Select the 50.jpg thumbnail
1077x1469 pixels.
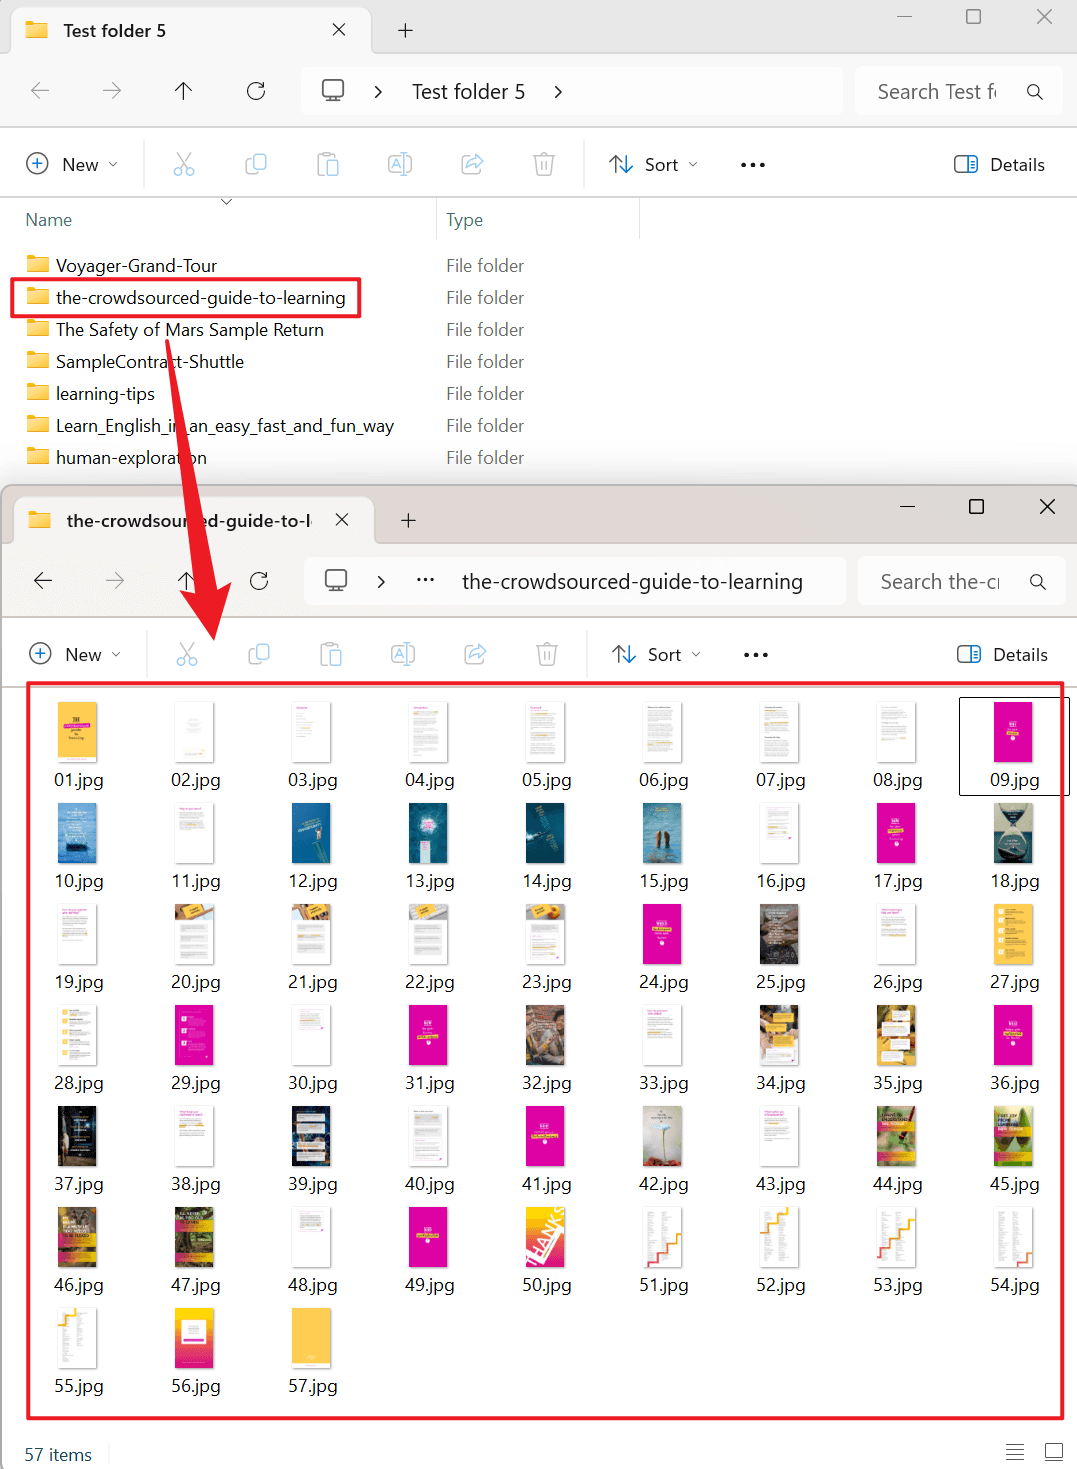(546, 1251)
